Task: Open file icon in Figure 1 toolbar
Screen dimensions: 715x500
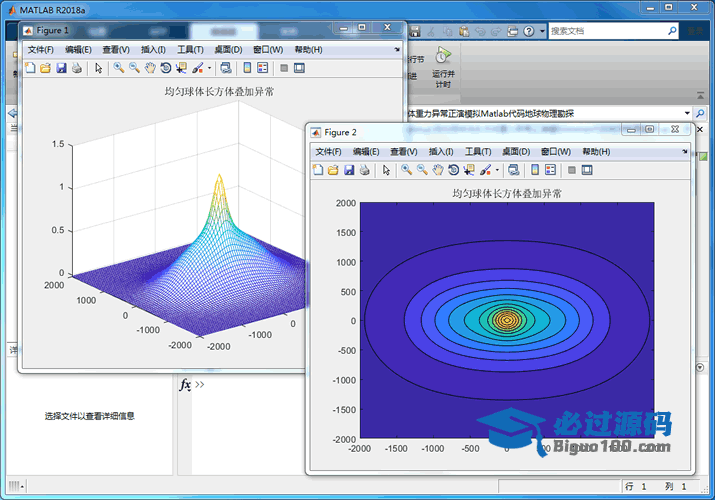Action: click(45, 68)
